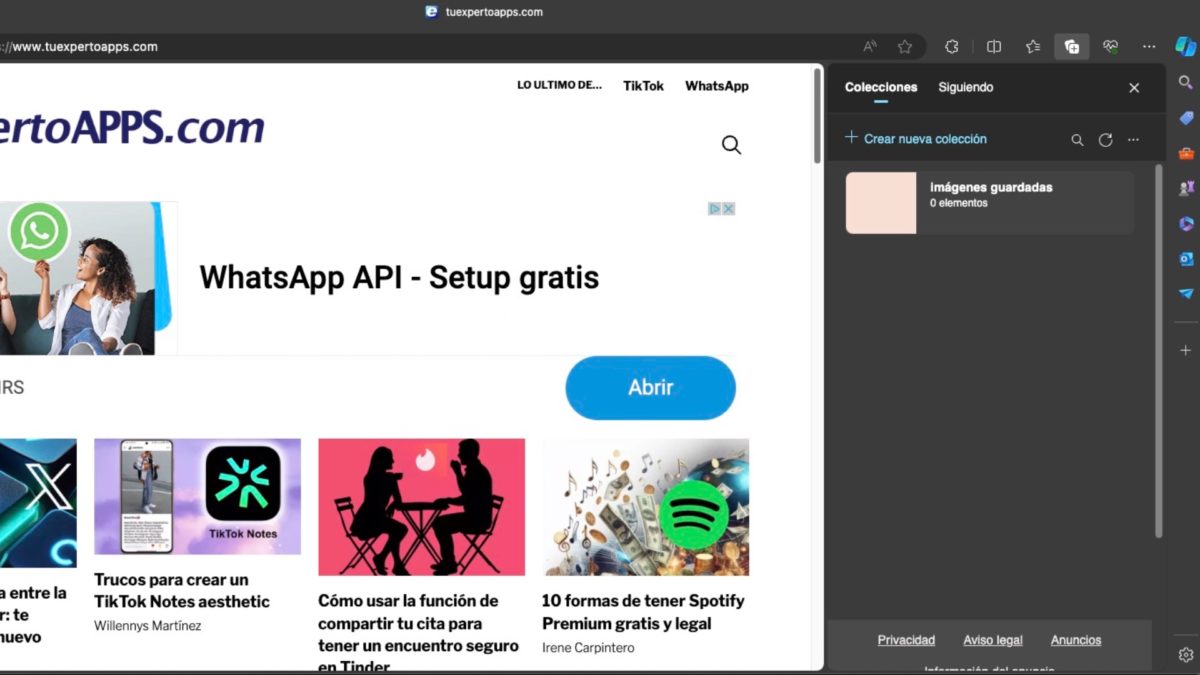Image resolution: width=1200 pixels, height=675 pixels.
Task: Open the Anuncios link
Action: [x=1076, y=640]
